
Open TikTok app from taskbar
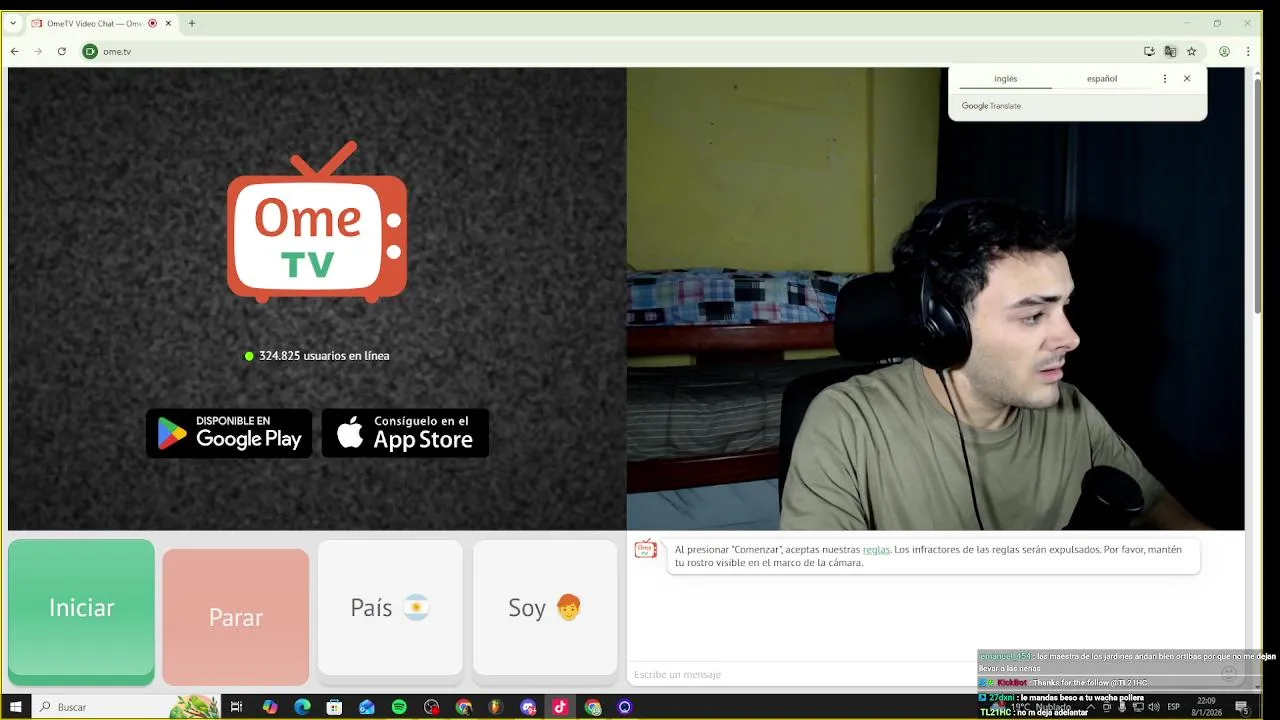point(560,707)
